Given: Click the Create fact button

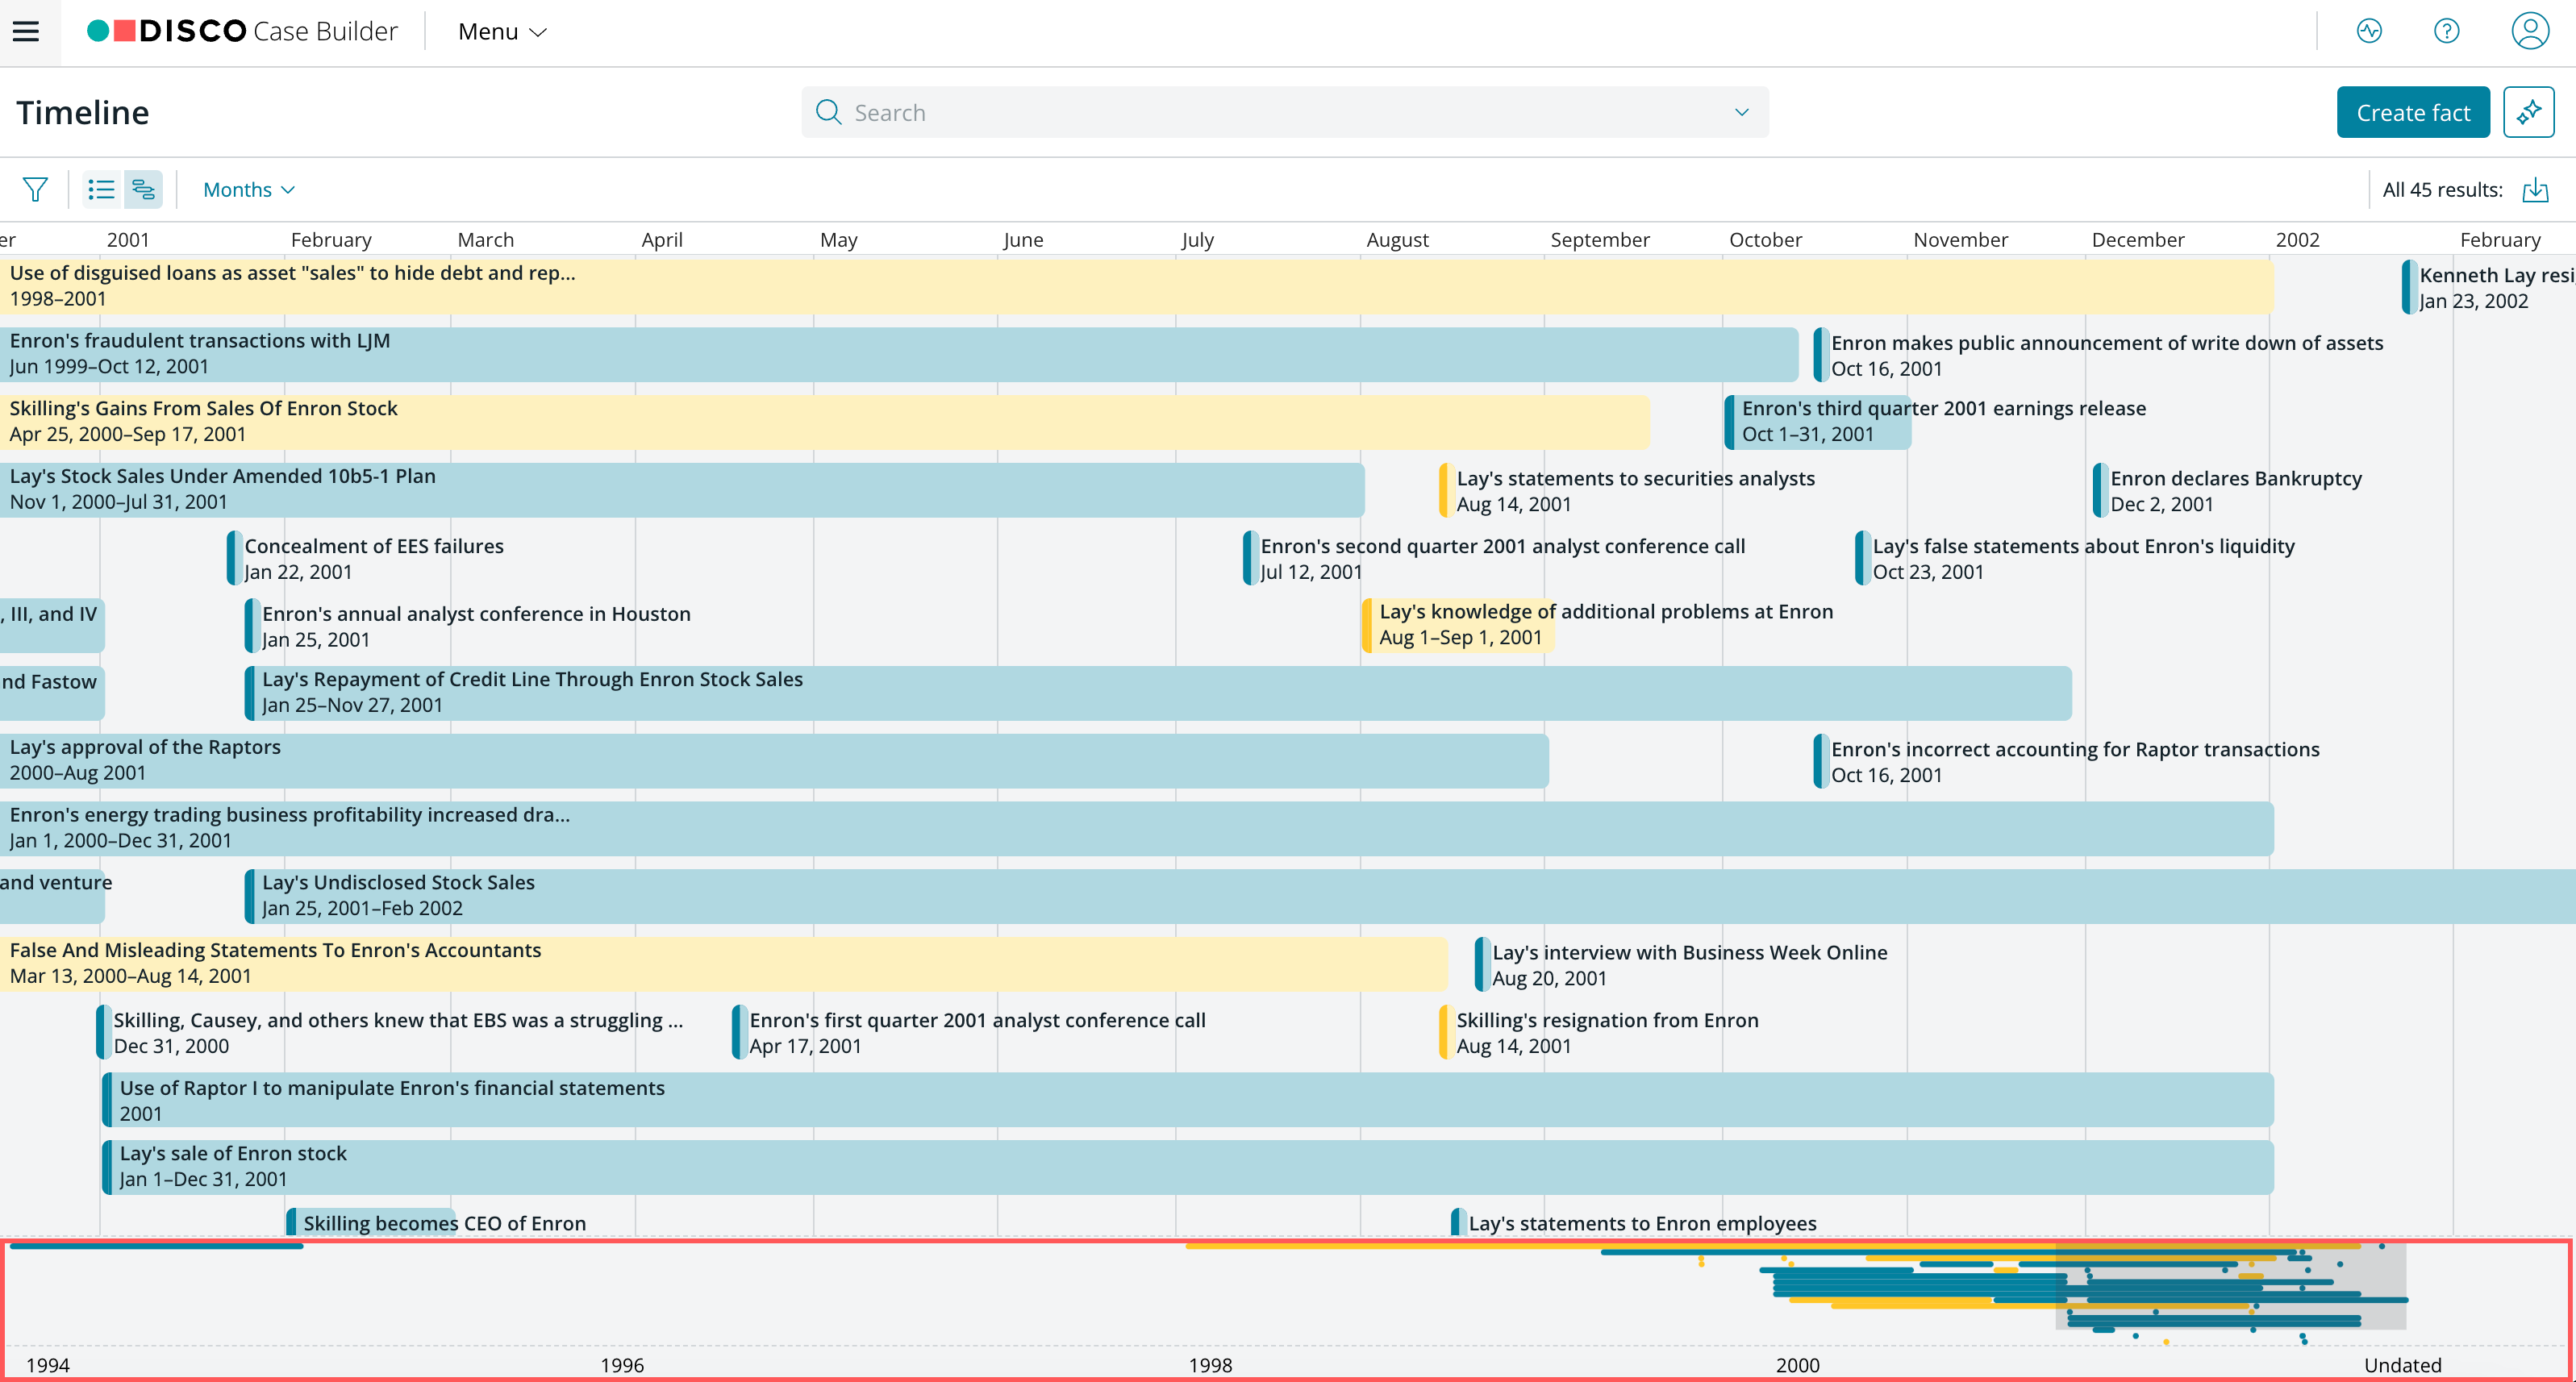Looking at the screenshot, I should coord(2412,112).
